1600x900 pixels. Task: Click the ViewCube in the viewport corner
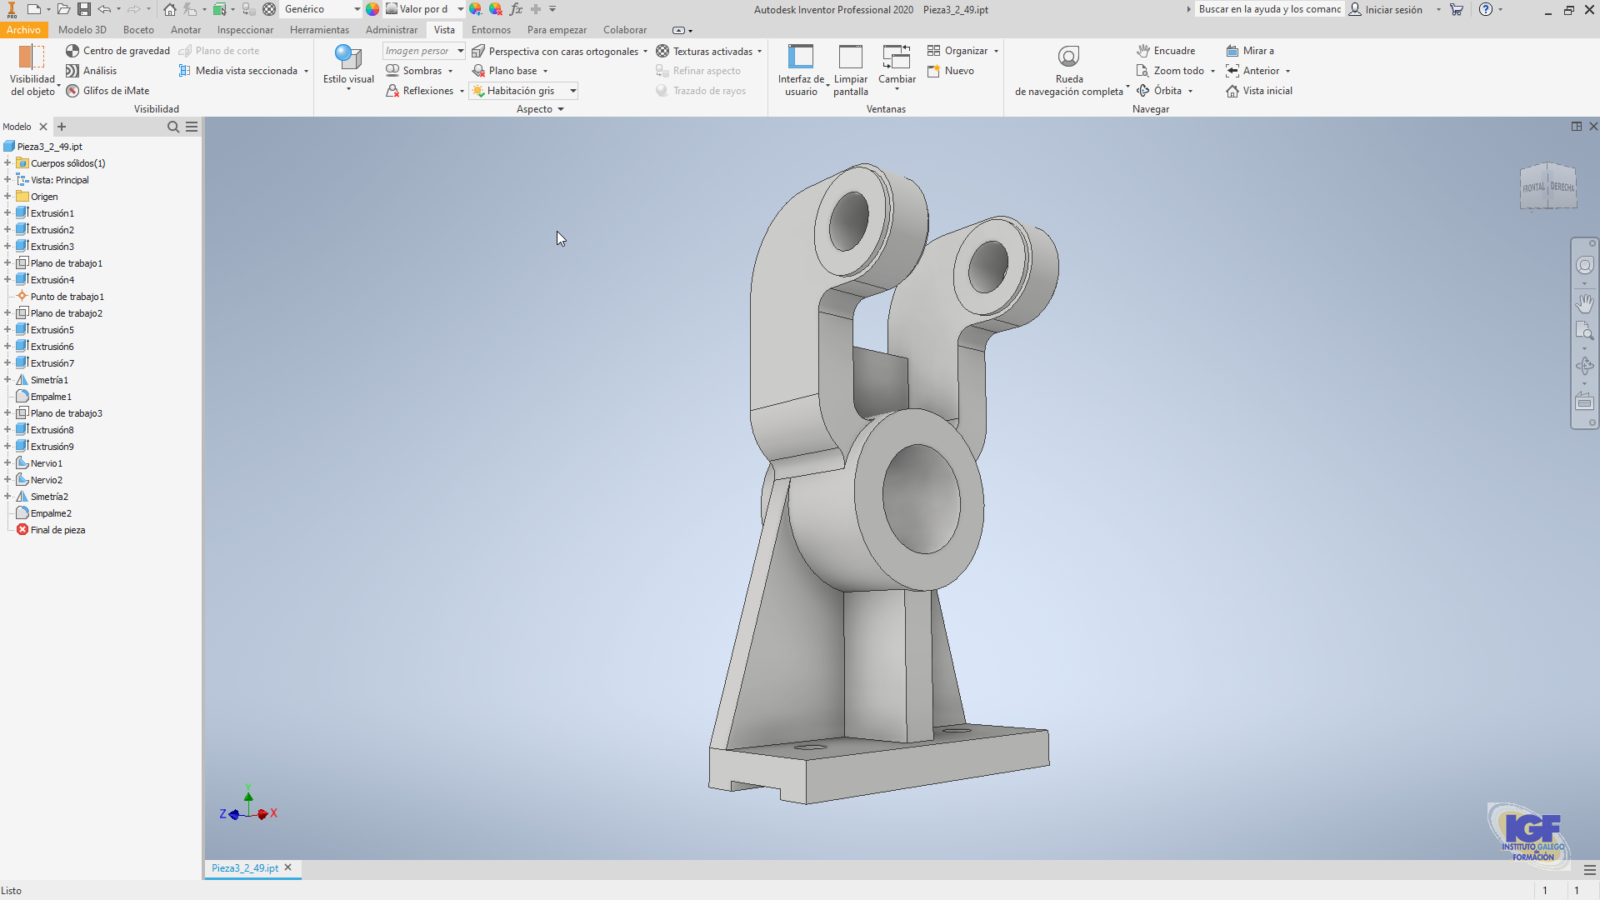click(1548, 187)
